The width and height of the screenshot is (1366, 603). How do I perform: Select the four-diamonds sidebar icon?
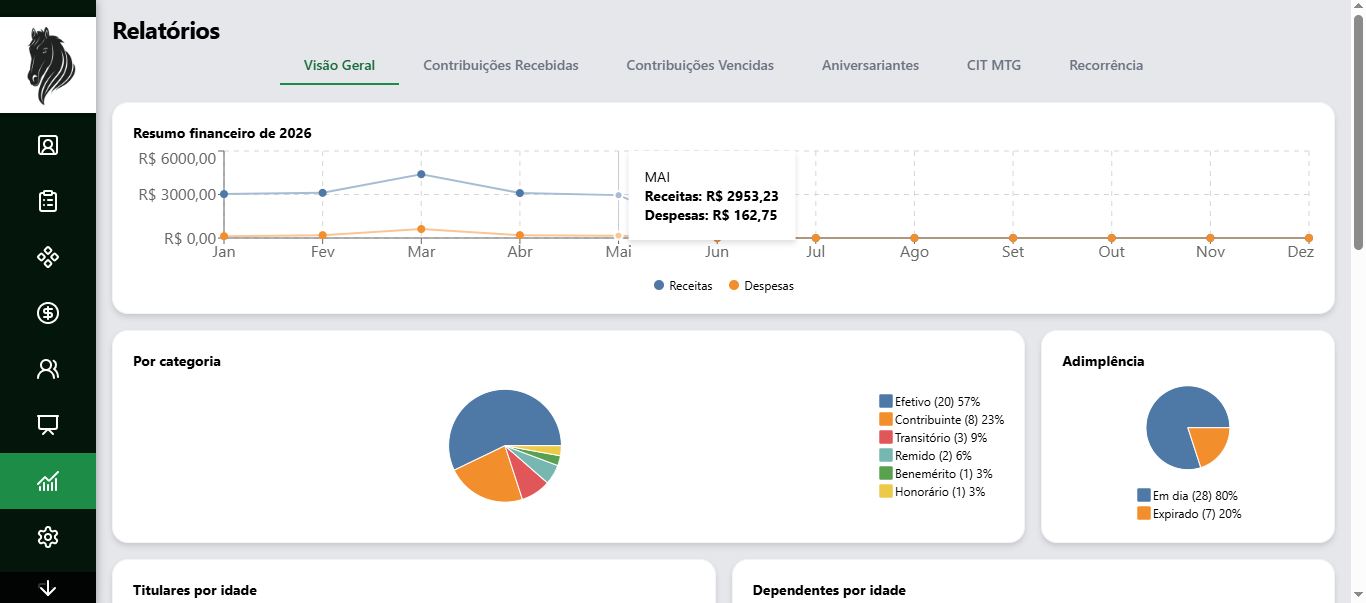click(48, 257)
